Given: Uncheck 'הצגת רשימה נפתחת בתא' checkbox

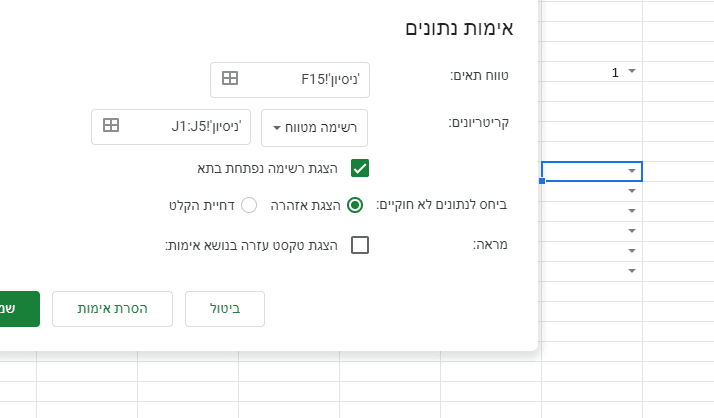Looking at the screenshot, I should 360,167.
